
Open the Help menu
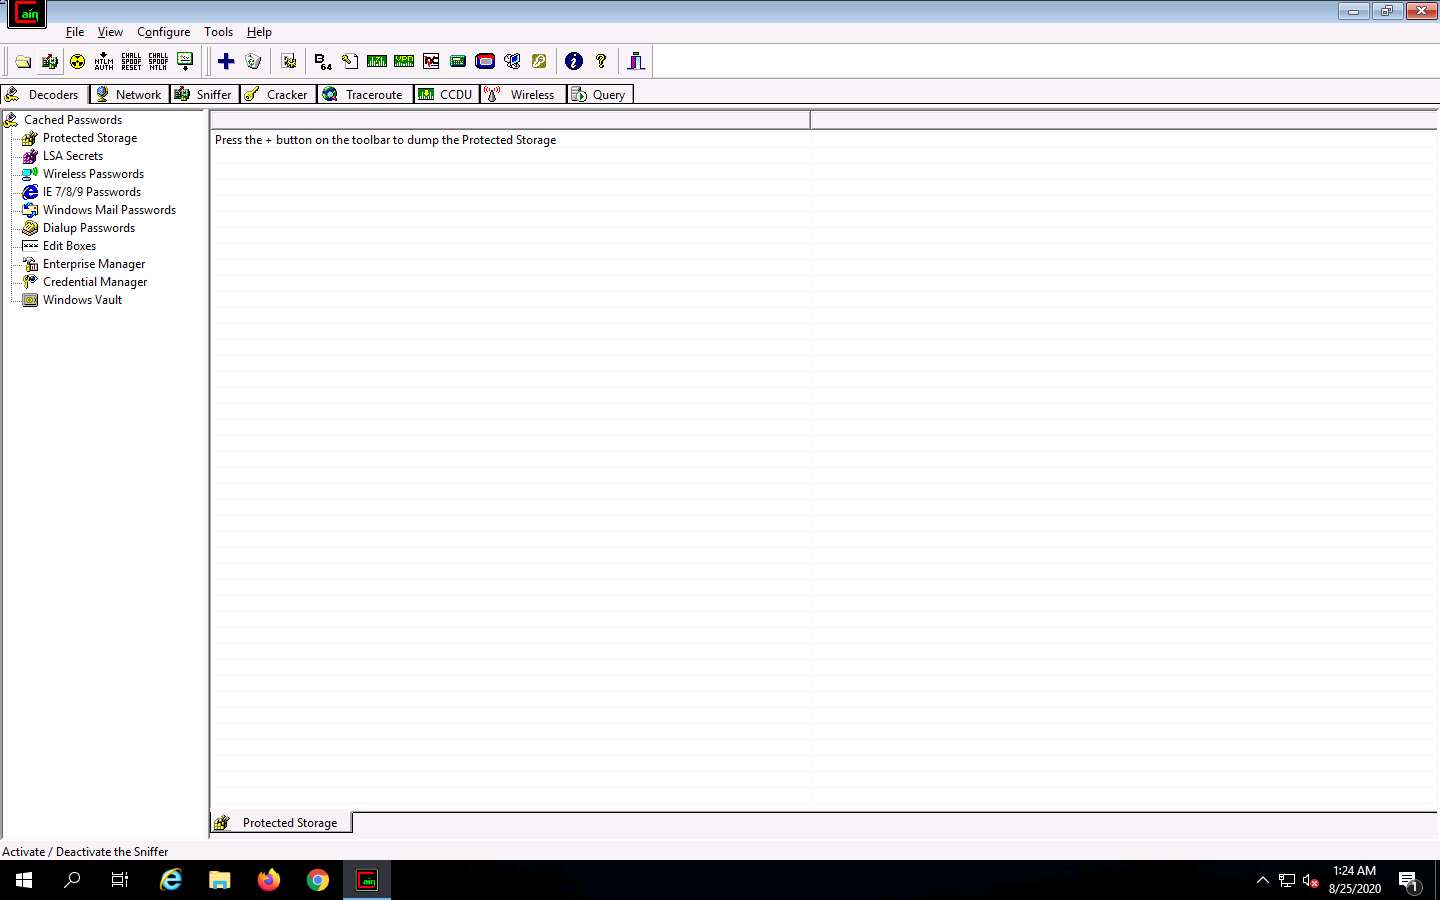point(259,32)
